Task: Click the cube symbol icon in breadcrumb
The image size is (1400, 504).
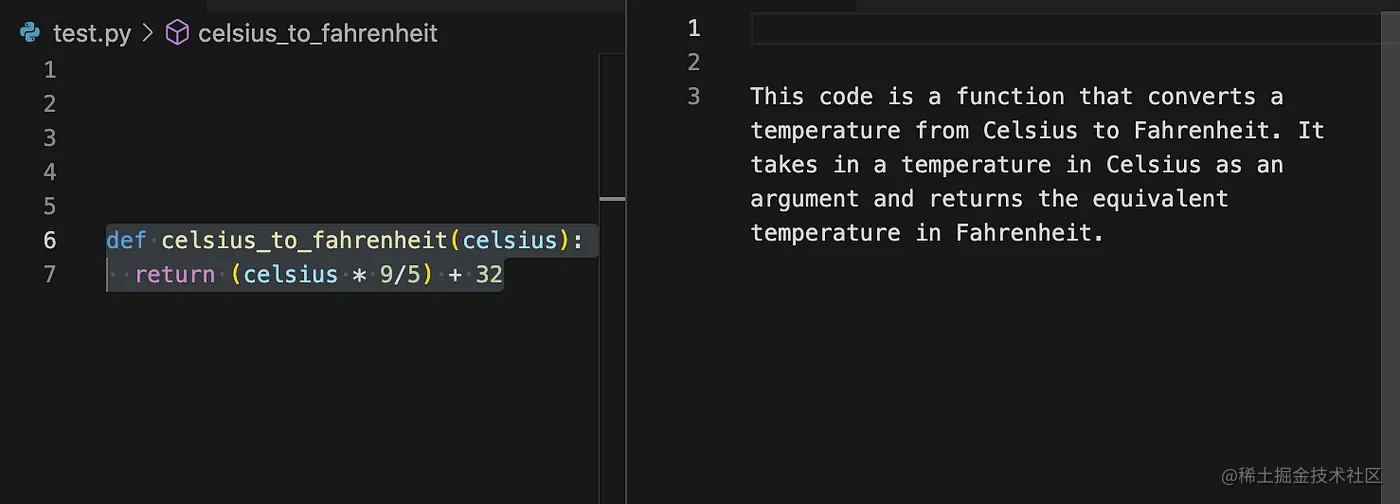Action: [177, 33]
